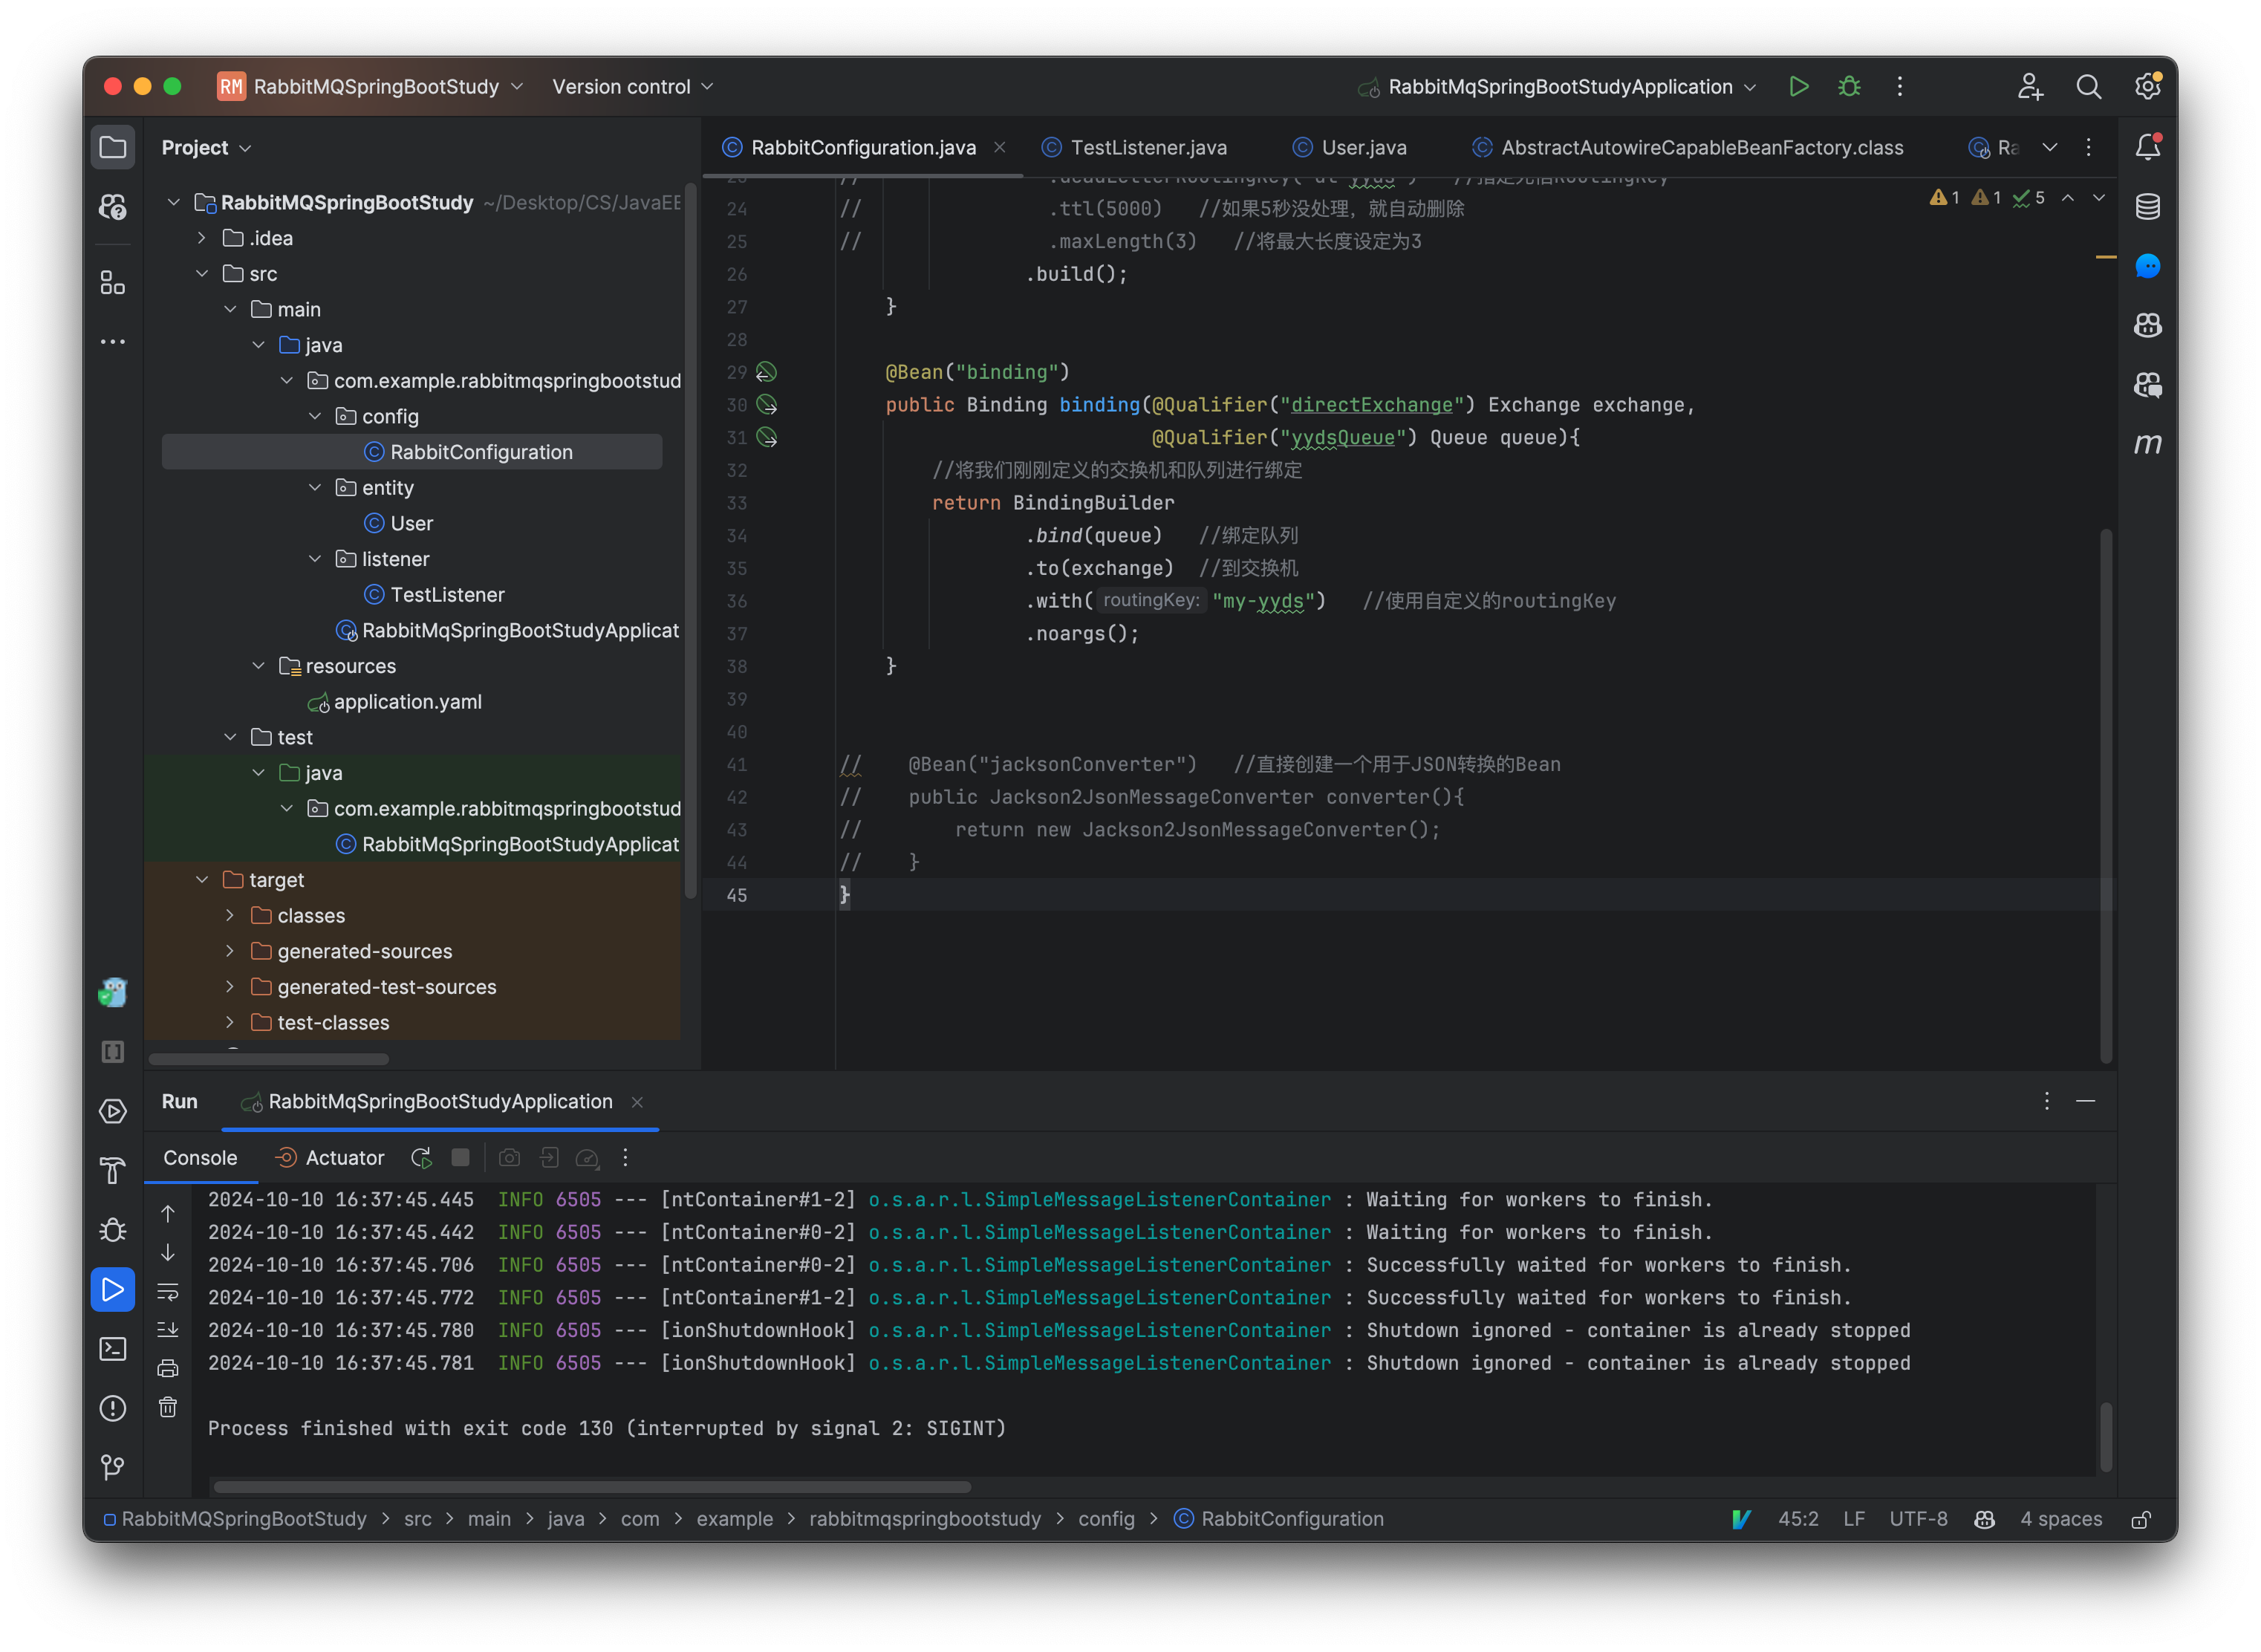The width and height of the screenshot is (2261, 1652).
Task: Clear console output with trash icon
Action: [168, 1407]
